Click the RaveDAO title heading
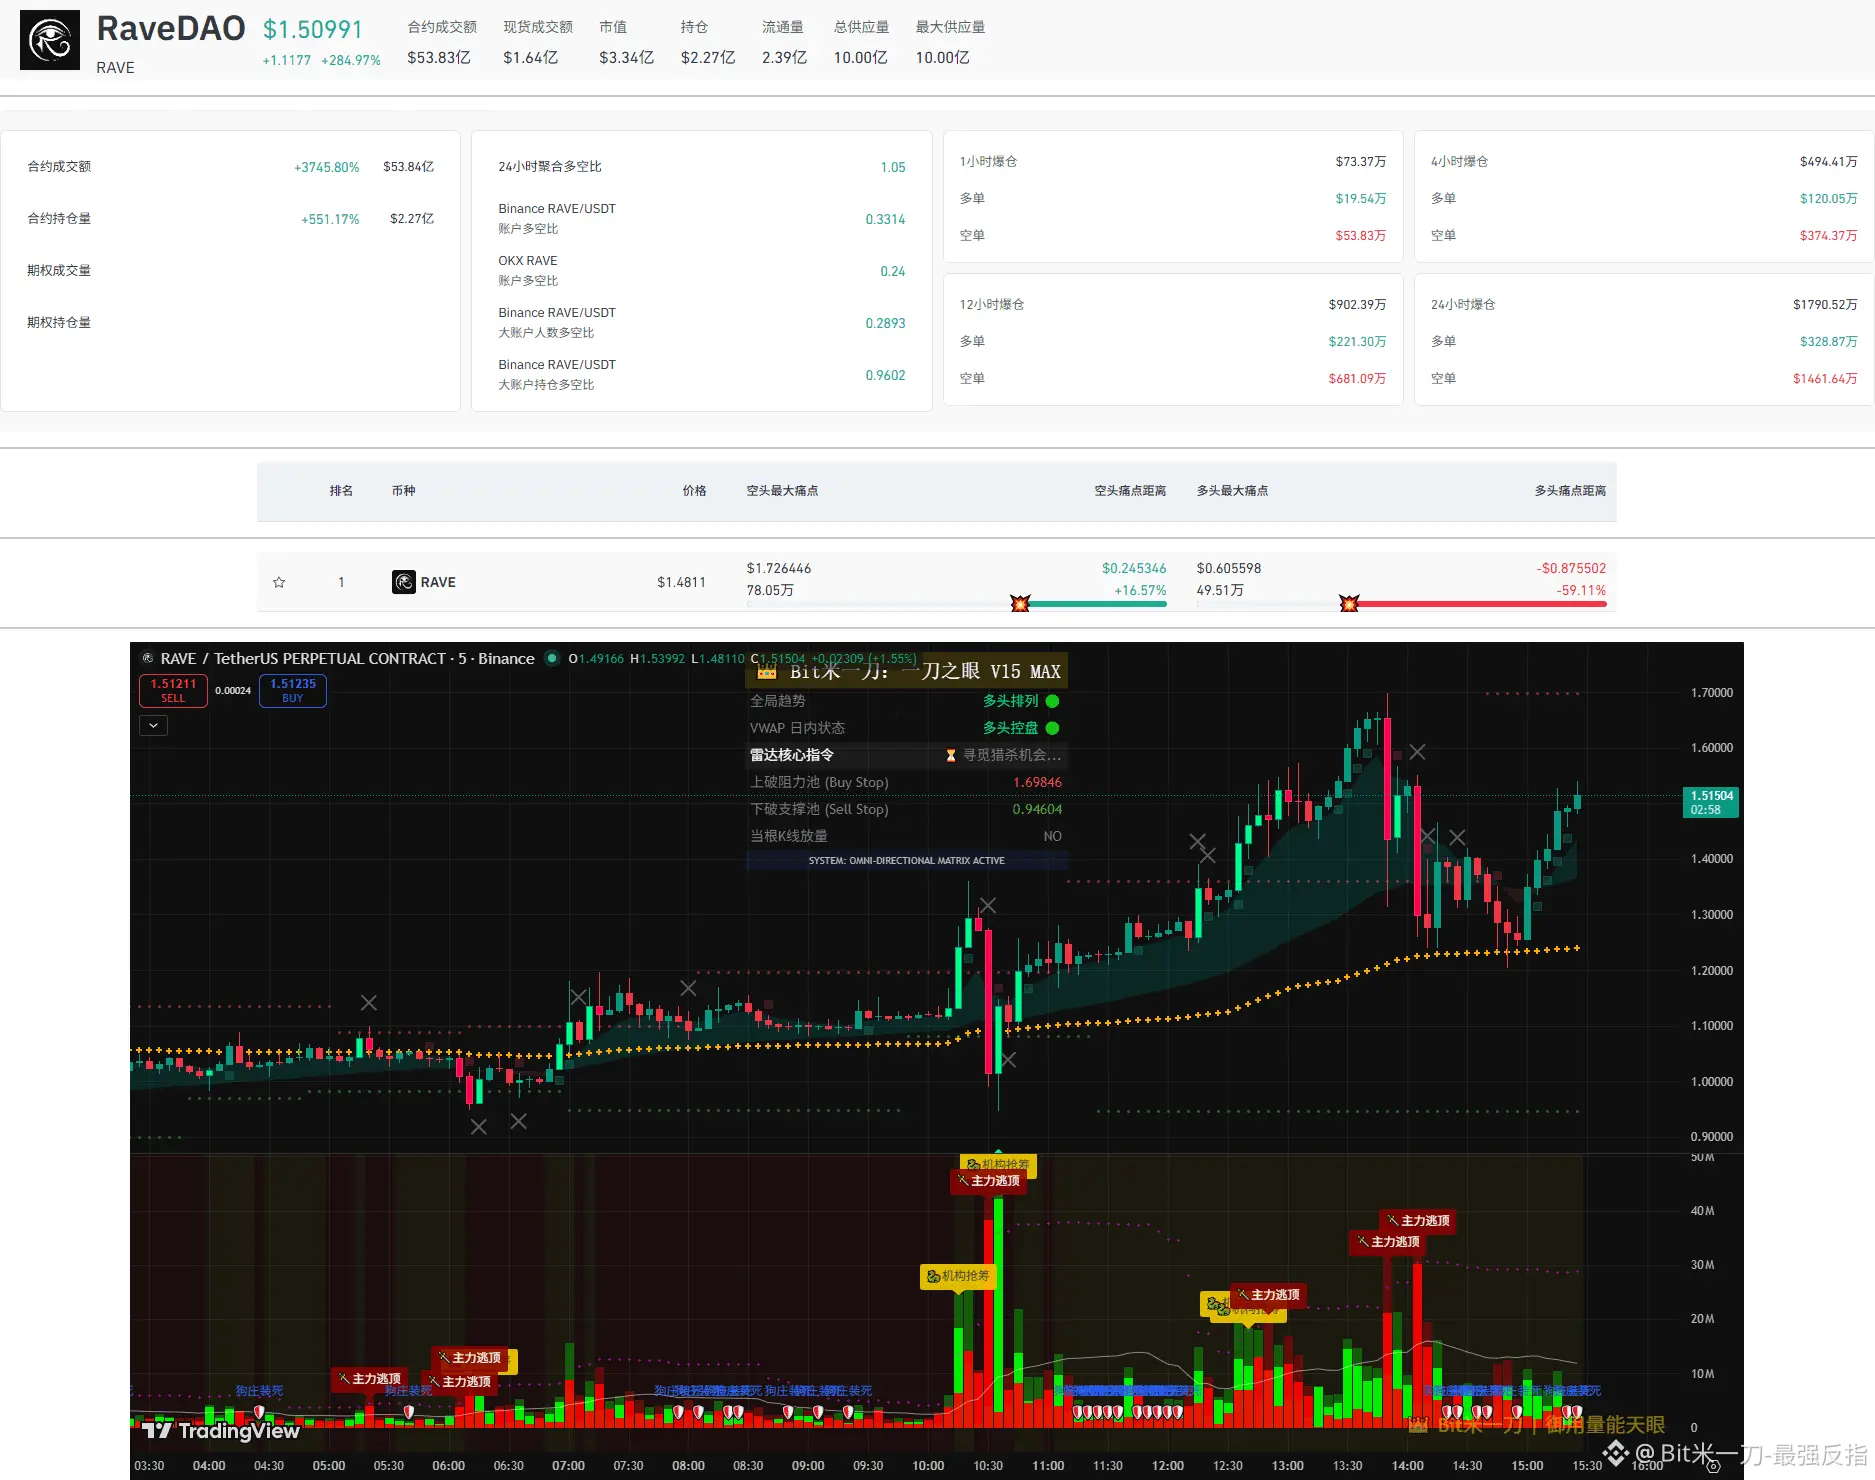Image resolution: width=1875 pixels, height=1480 pixels. [171, 29]
